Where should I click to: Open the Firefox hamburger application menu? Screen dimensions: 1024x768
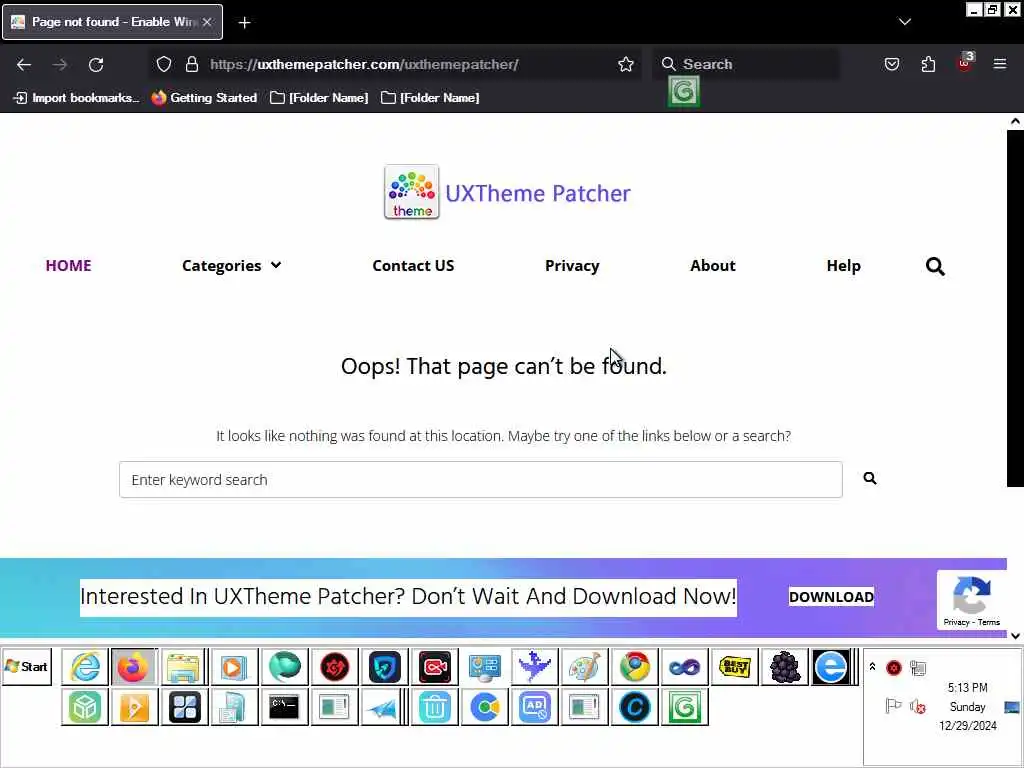[x=1000, y=64]
